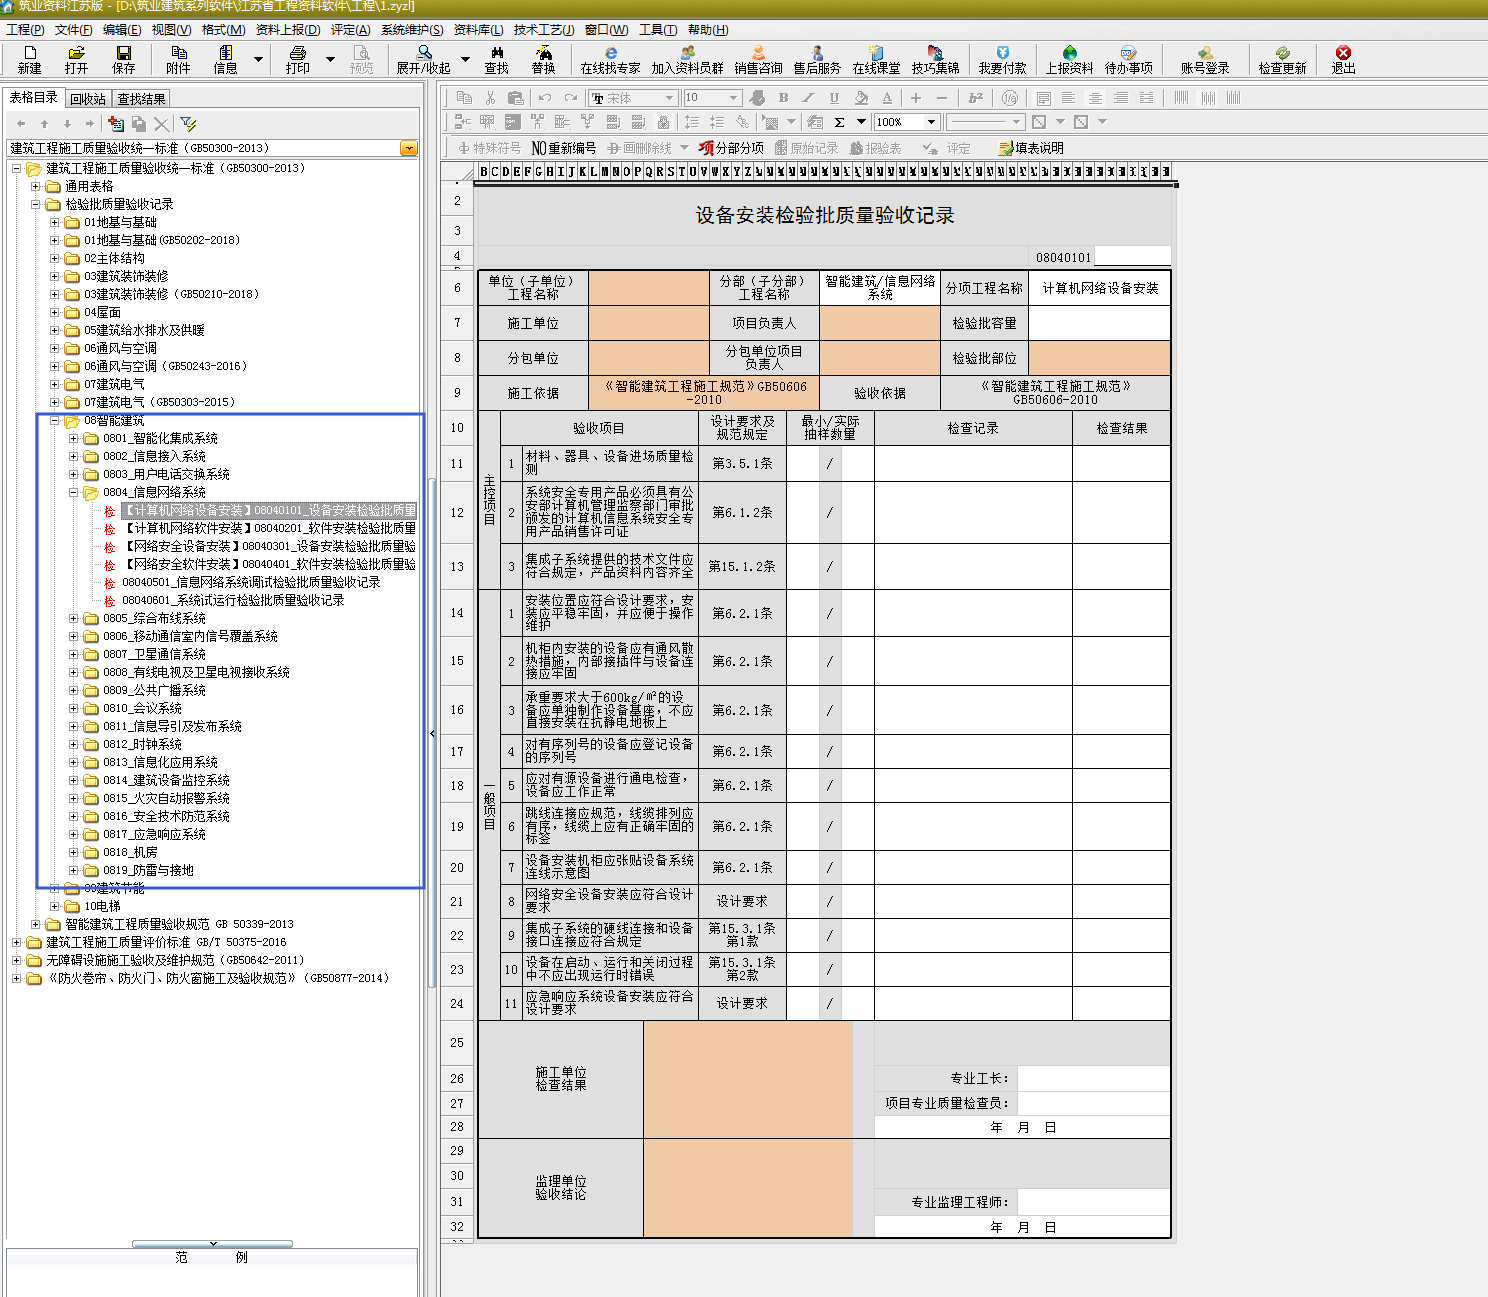
Task: Click the 待办事项 icon
Action: point(1129,60)
